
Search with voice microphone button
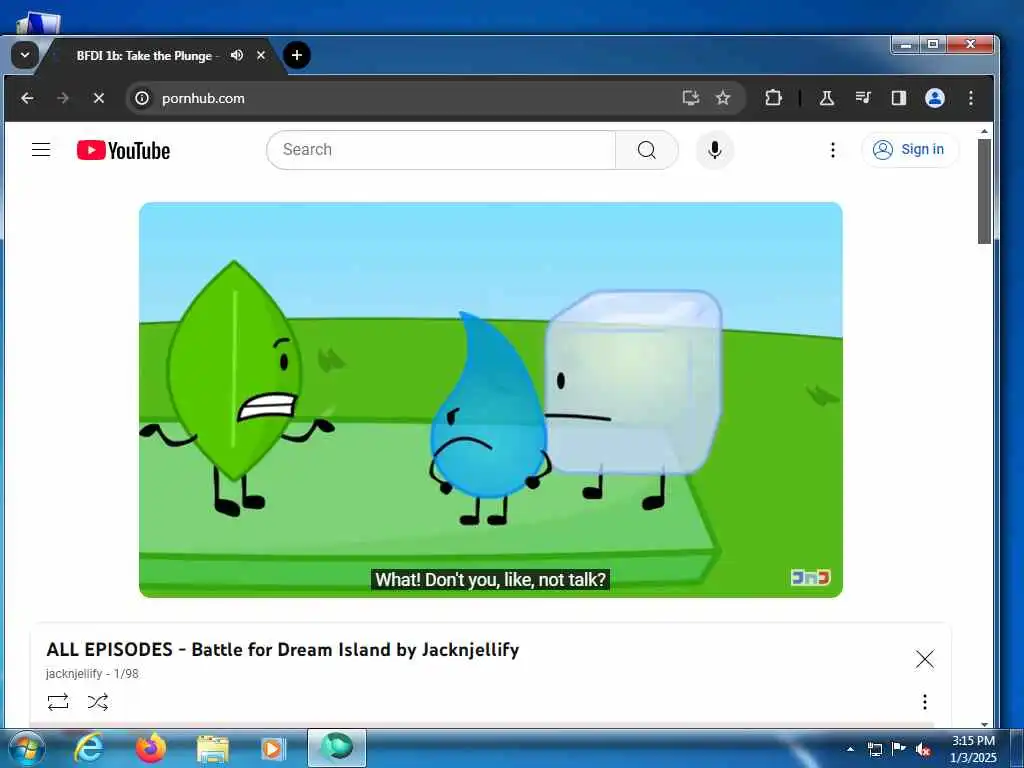tap(714, 150)
